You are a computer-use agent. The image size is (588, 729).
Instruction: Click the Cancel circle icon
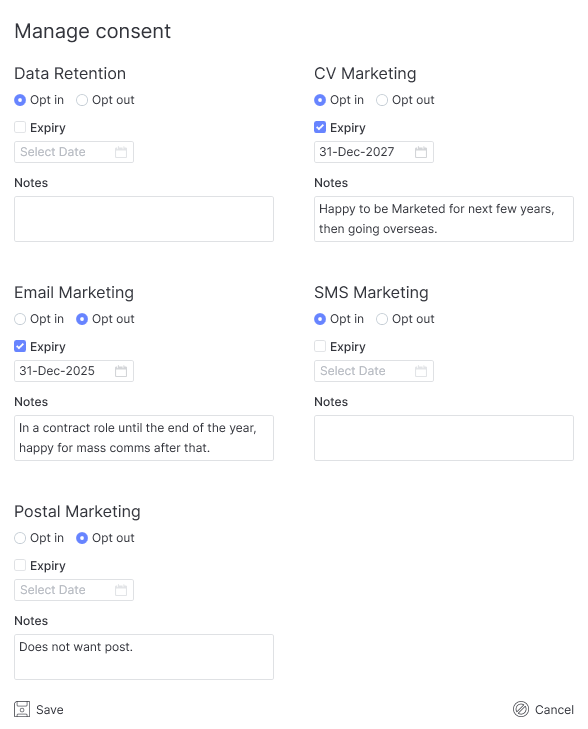click(x=521, y=709)
